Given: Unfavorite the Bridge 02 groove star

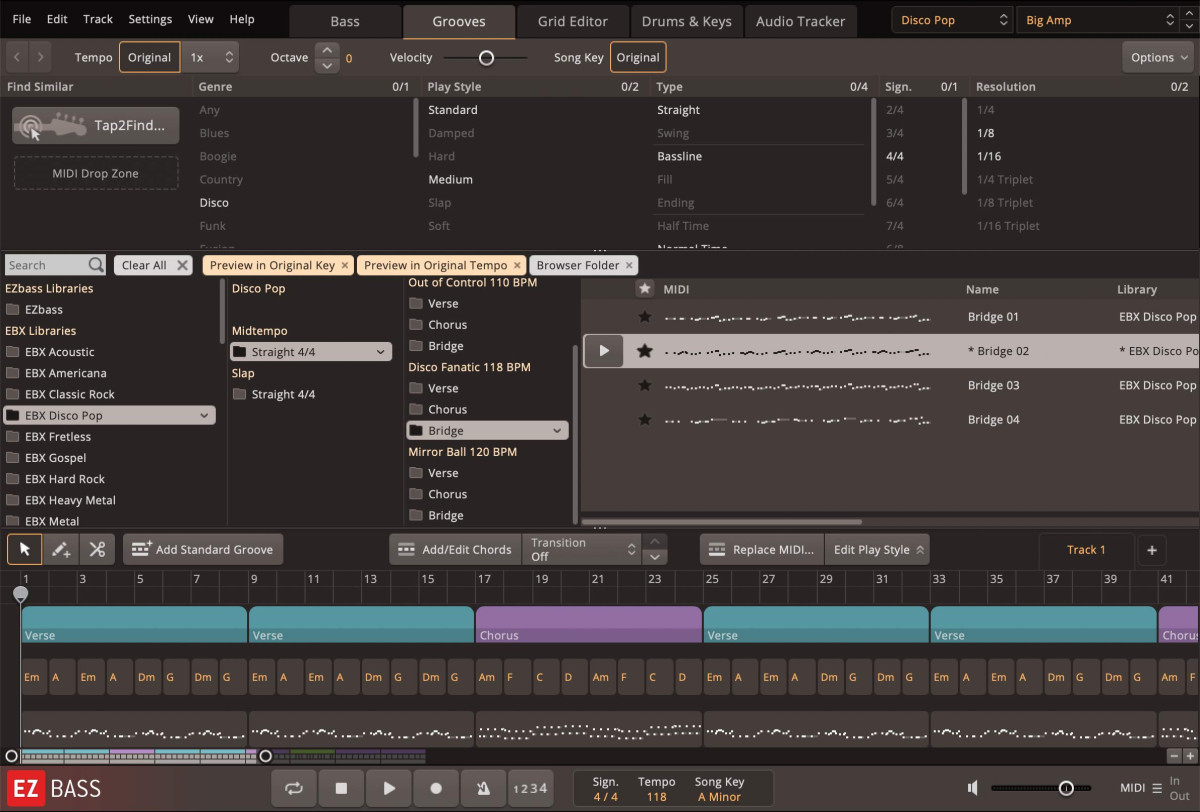Looking at the screenshot, I should 645,351.
